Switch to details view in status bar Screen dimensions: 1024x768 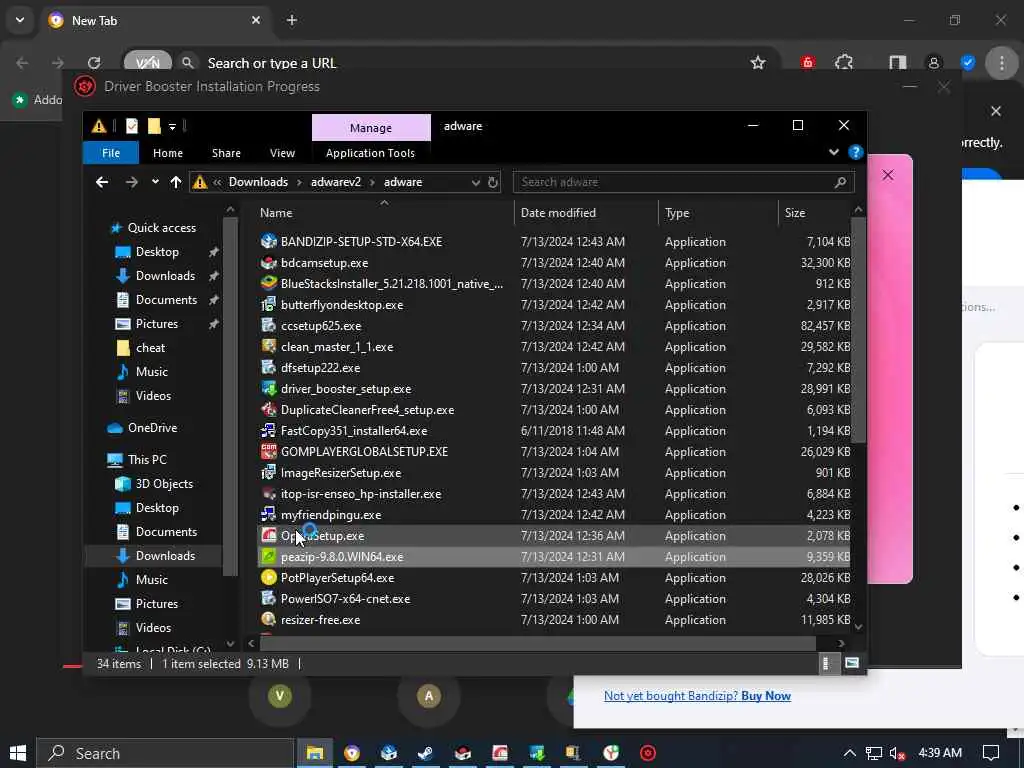[x=826, y=664]
